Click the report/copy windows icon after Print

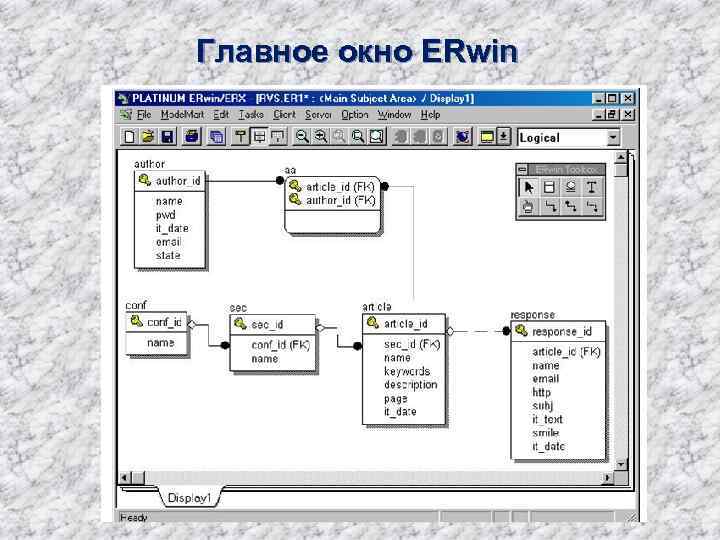click(216, 137)
